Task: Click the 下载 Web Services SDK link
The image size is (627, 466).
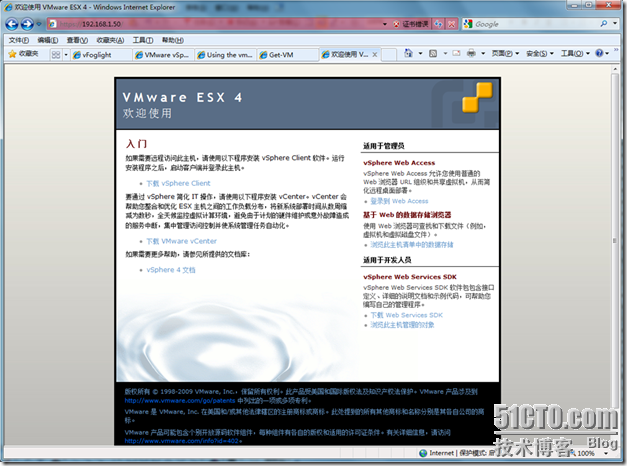Action: pyautogui.click(x=406, y=315)
